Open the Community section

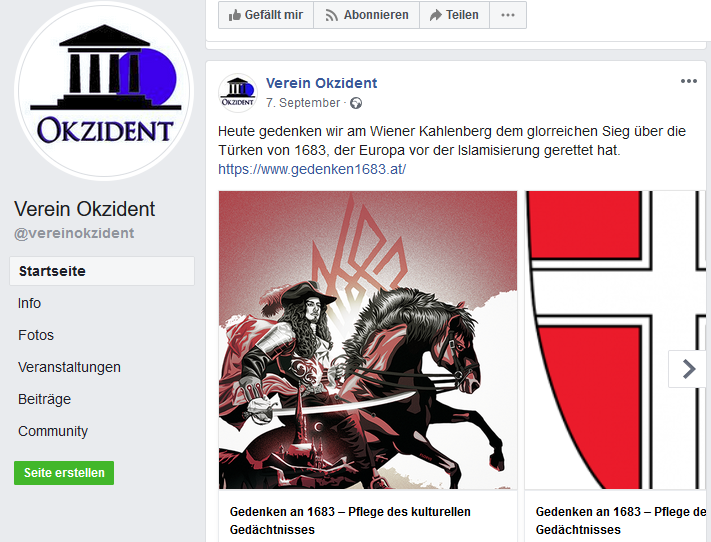tap(53, 431)
